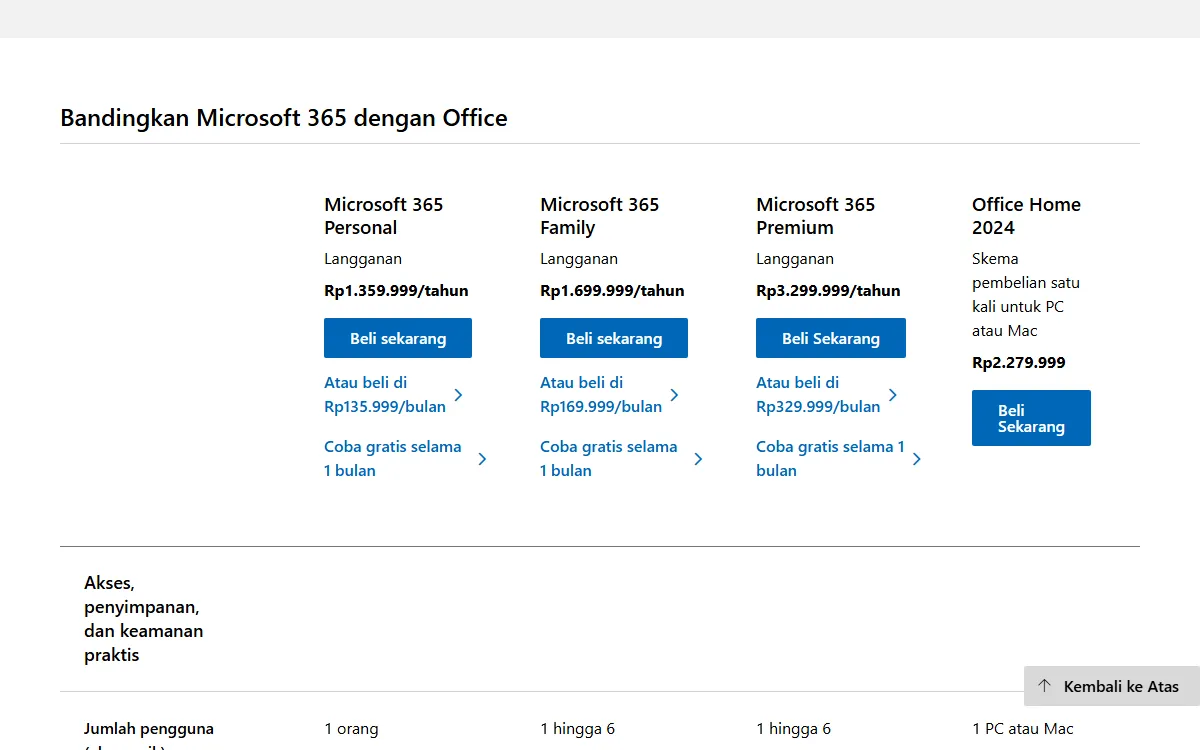Select Microsoft 365 Family heading

coord(600,216)
